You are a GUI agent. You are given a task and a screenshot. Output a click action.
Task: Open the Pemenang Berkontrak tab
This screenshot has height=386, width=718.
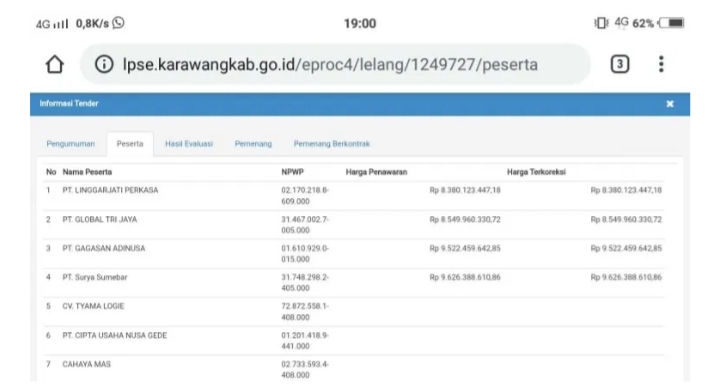pyautogui.click(x=332, y=144)
